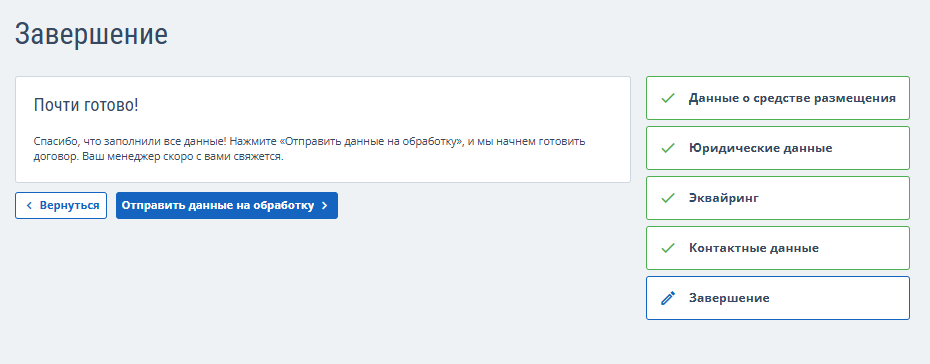Submit with Отправить данные на обработку button

coord(227,205)
